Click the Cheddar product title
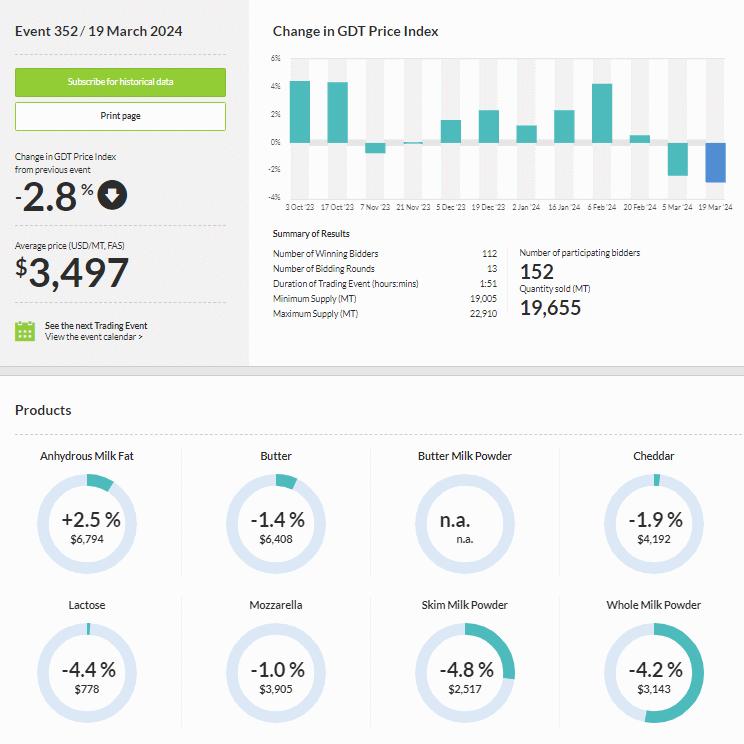 pos(654,456)
